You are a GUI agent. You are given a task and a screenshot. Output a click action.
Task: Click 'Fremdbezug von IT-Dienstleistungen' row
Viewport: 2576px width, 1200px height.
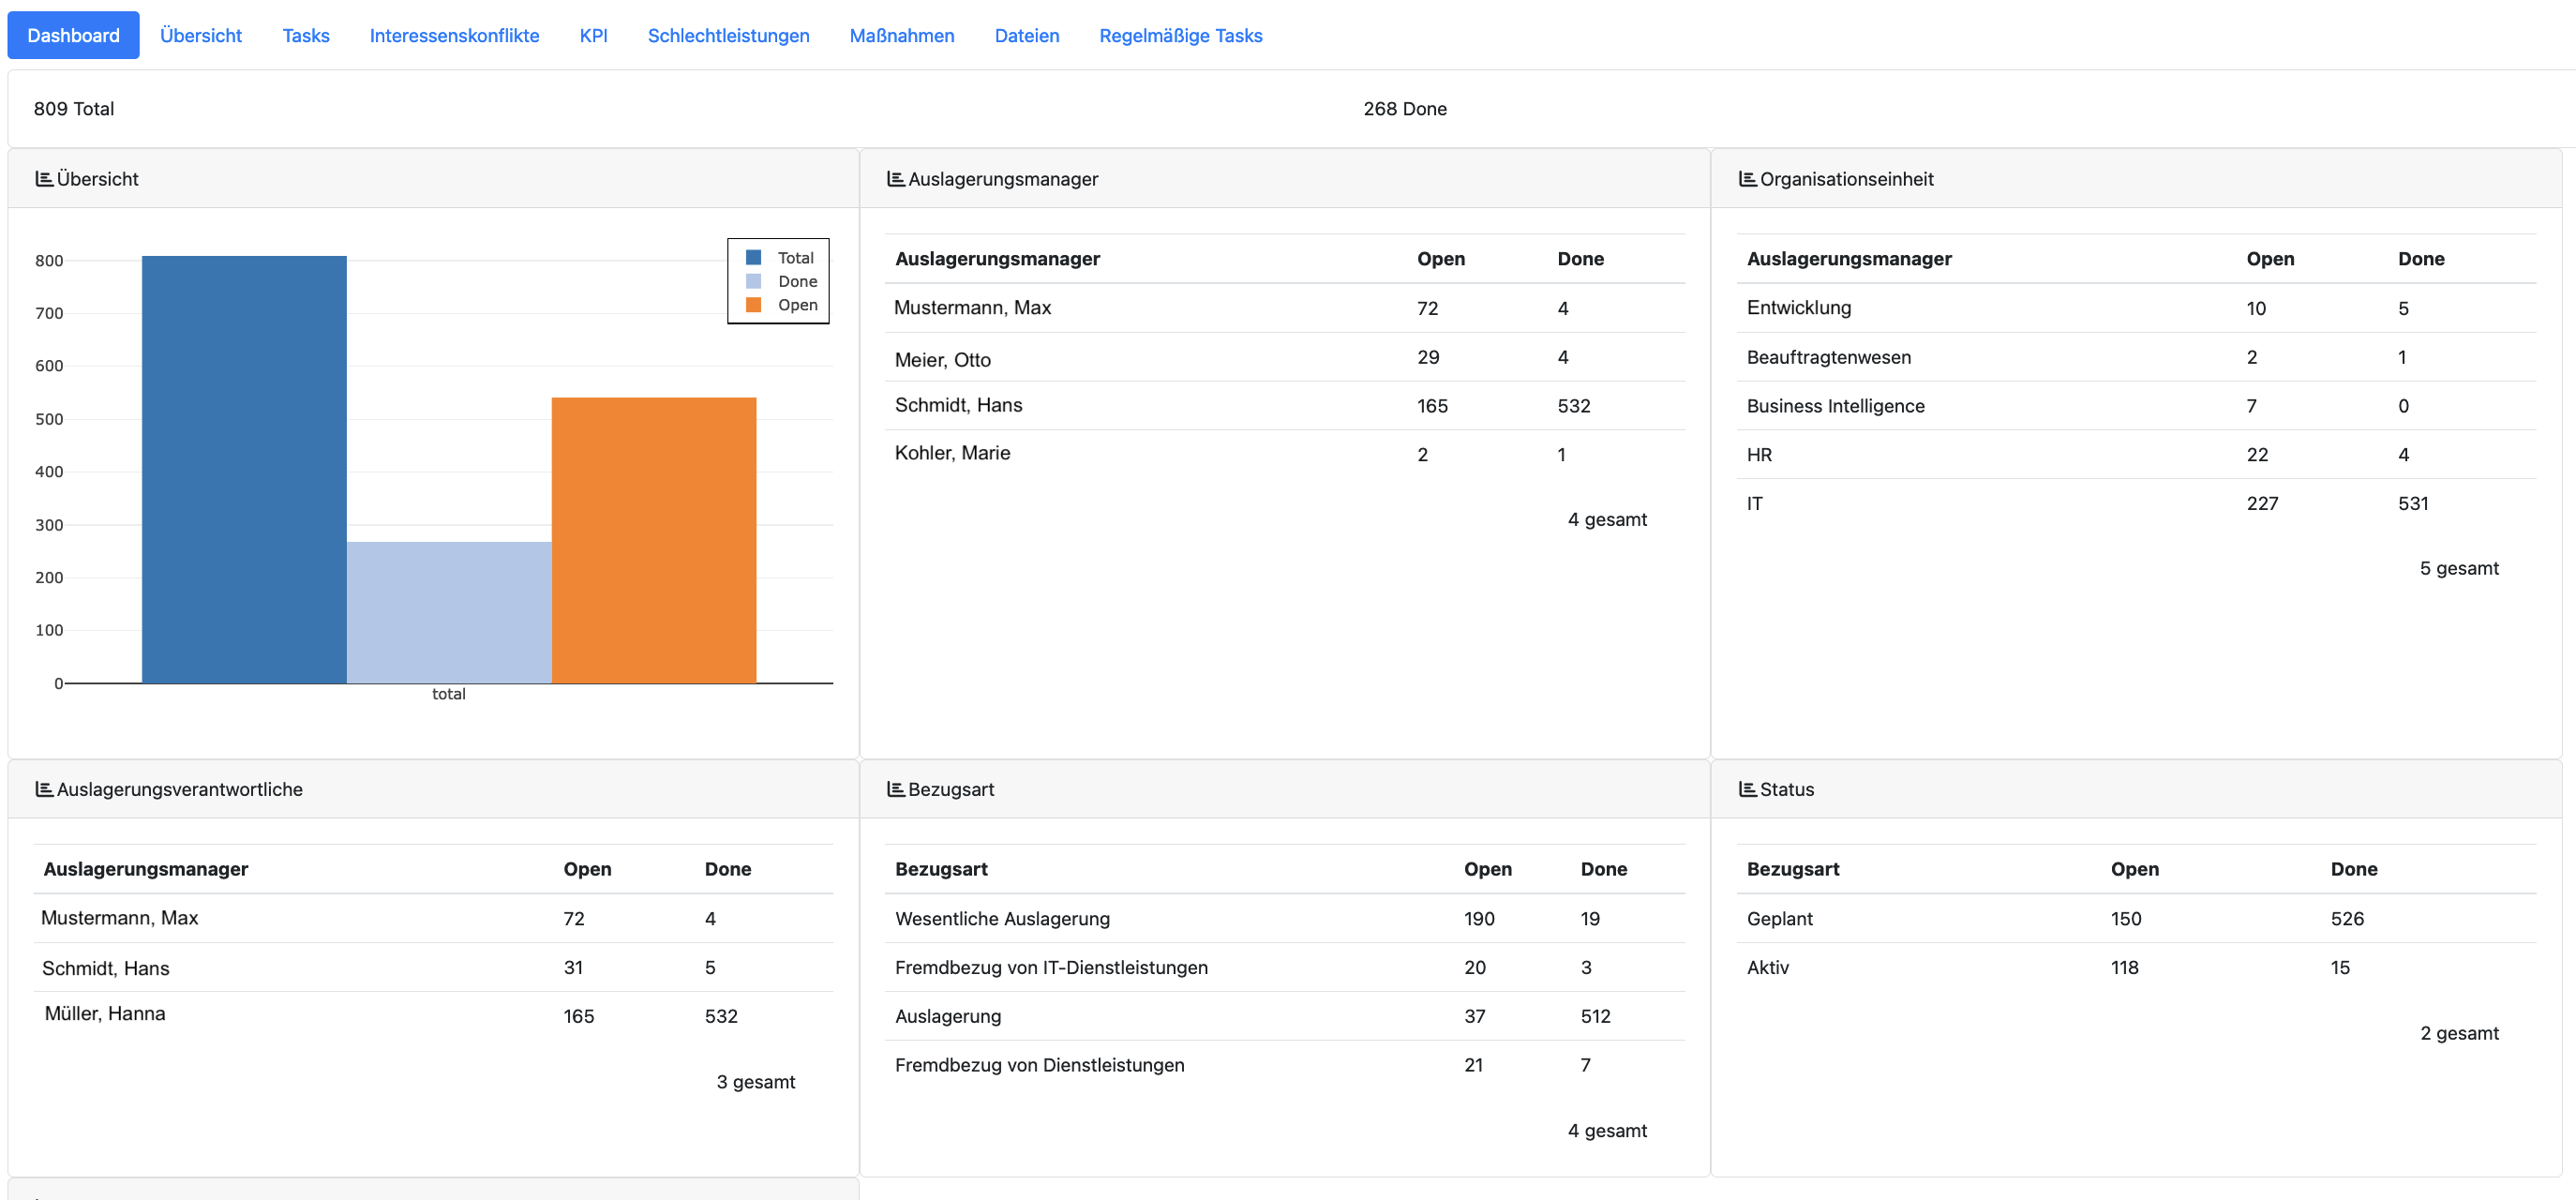1285,968
